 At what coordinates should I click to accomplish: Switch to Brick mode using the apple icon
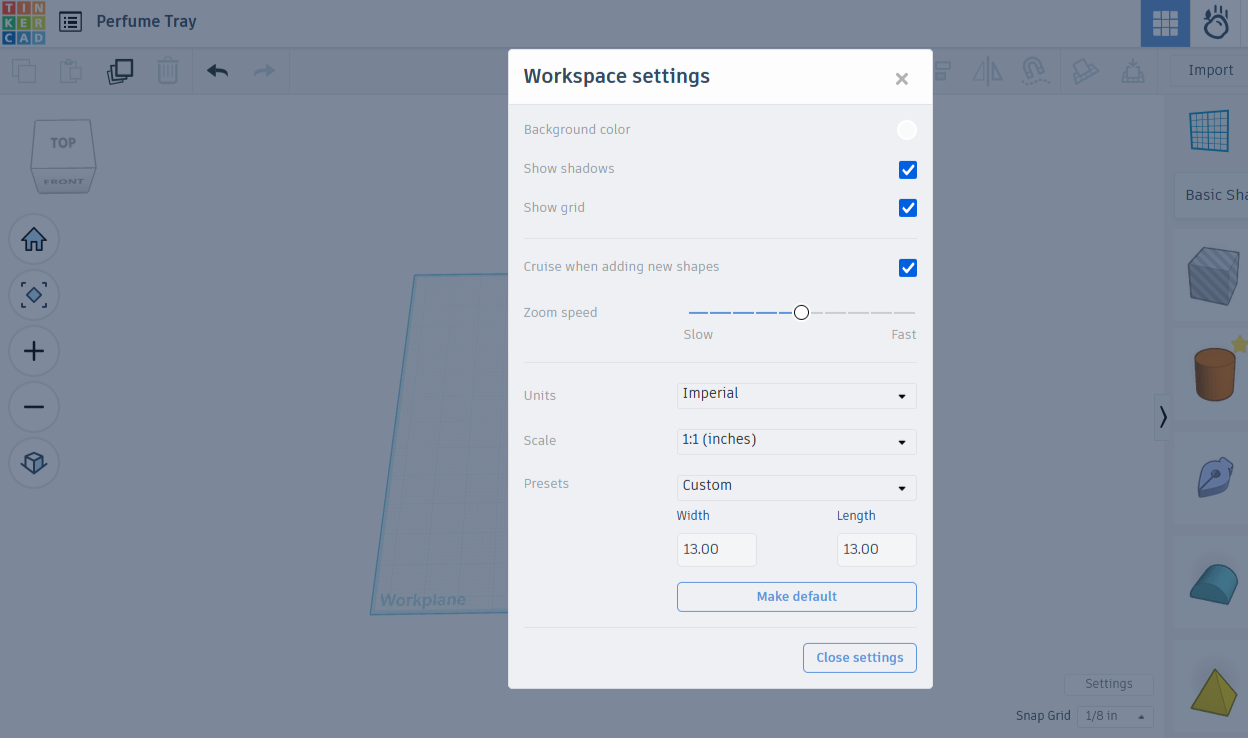coord(1216,23)
